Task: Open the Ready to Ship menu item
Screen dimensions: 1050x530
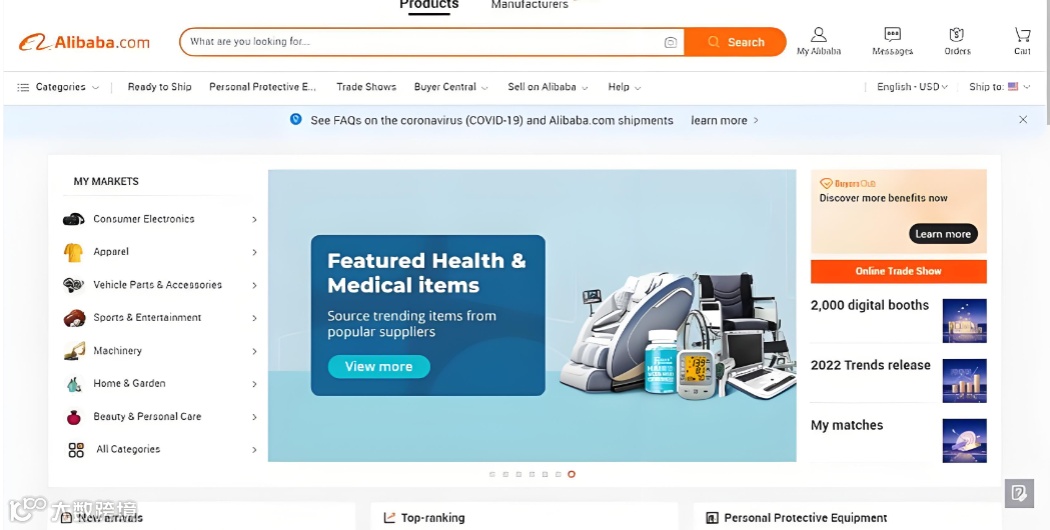Action: click(159, 87)
